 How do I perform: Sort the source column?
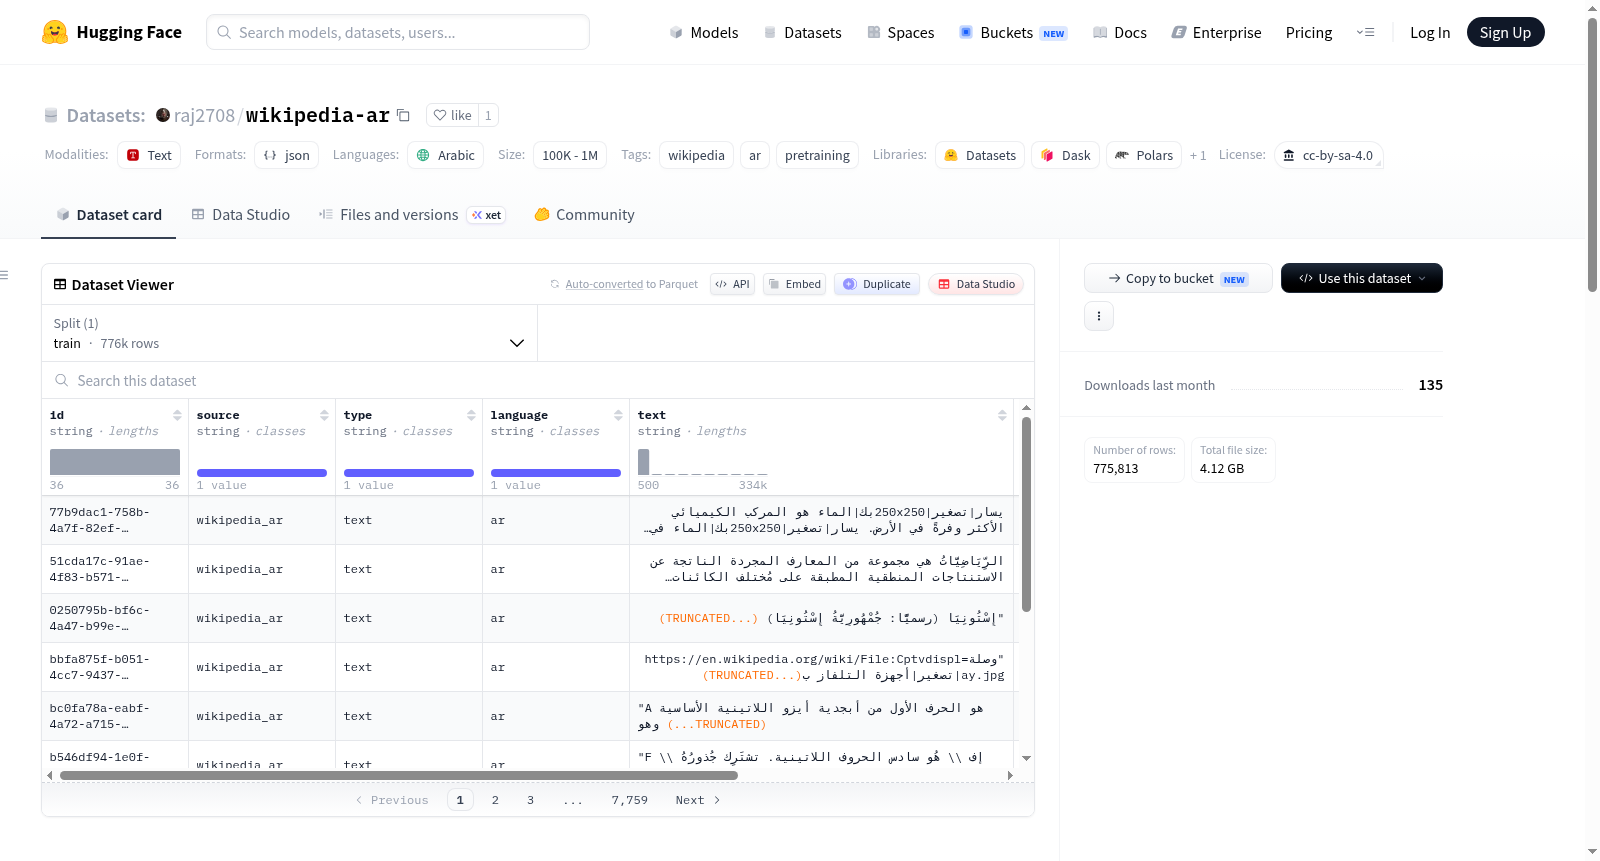[x=324, y=415]
